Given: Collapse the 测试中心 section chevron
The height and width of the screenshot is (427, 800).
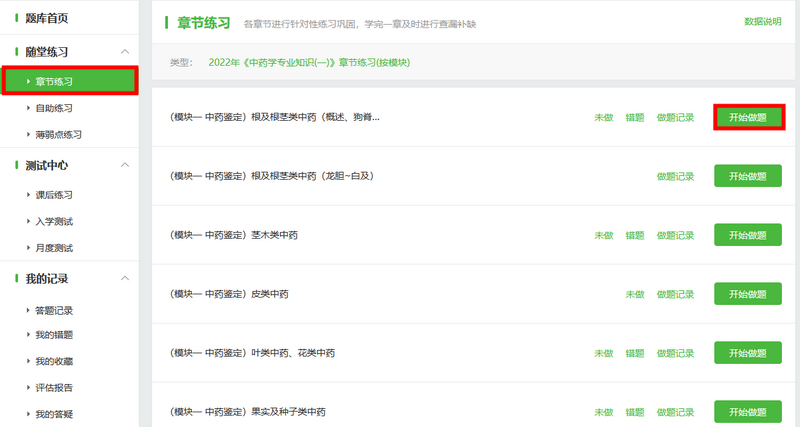Looking at the screenshot, I should point(124,165).
